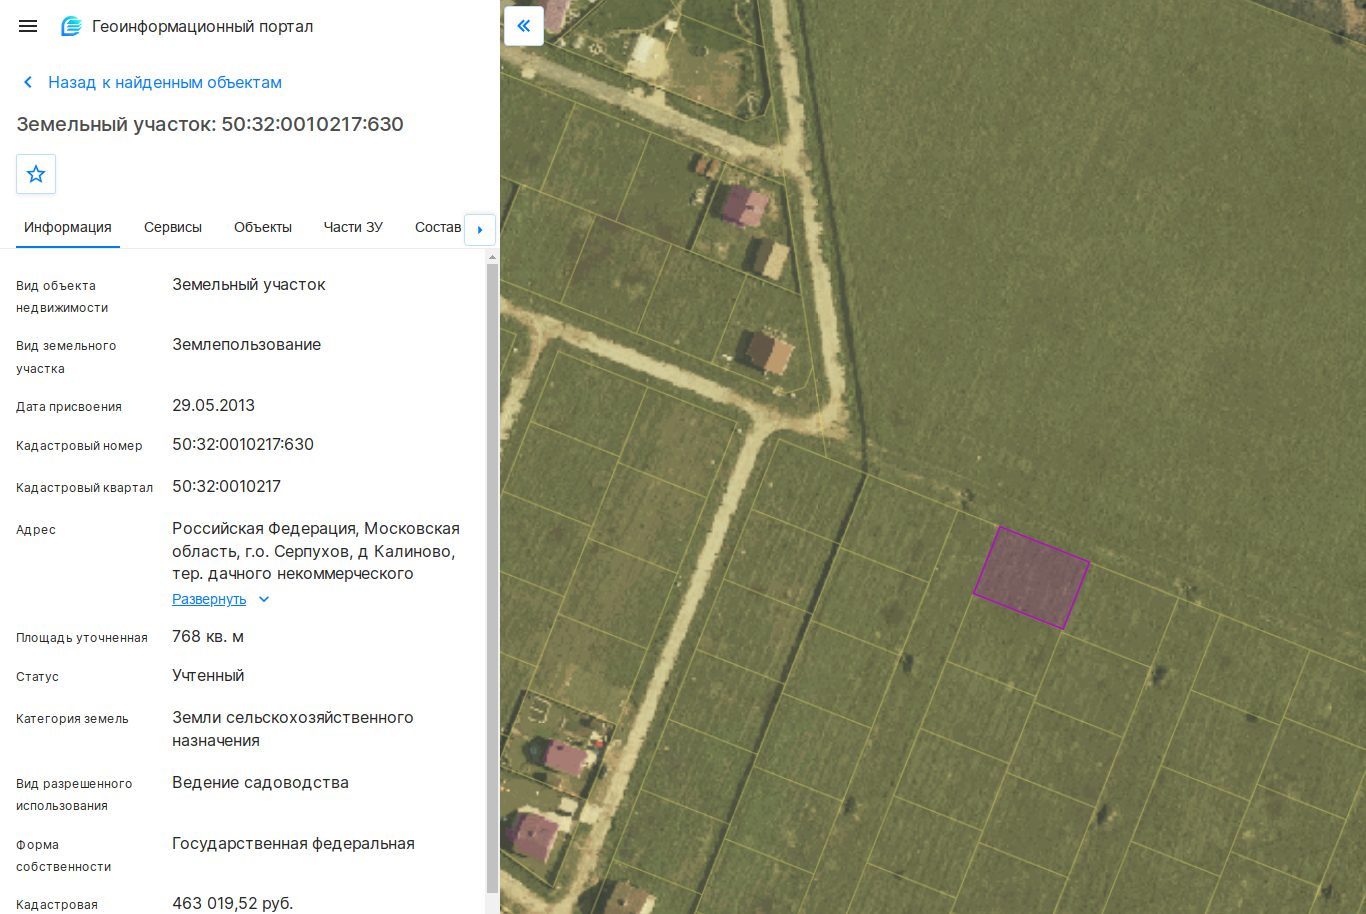Viewport: 1366px width, 914px height.
Task: Add parcel to favorites with star icon
Action: (36, 174)
